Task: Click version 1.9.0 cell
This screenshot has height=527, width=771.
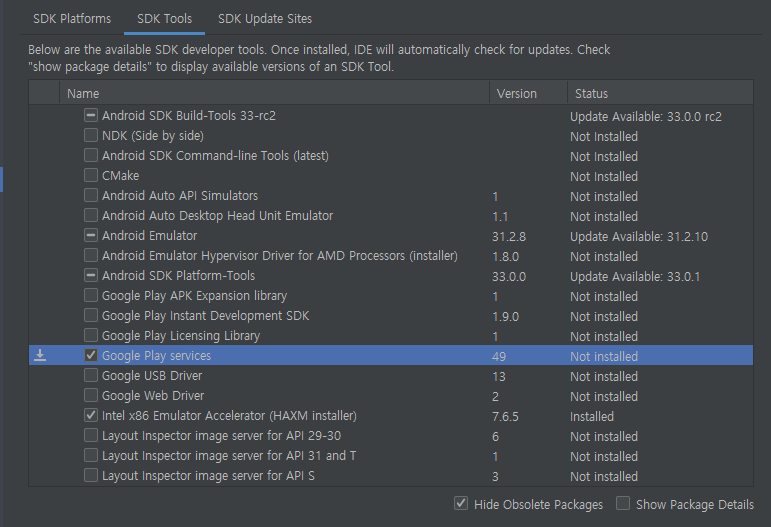Action: (505, 317)
